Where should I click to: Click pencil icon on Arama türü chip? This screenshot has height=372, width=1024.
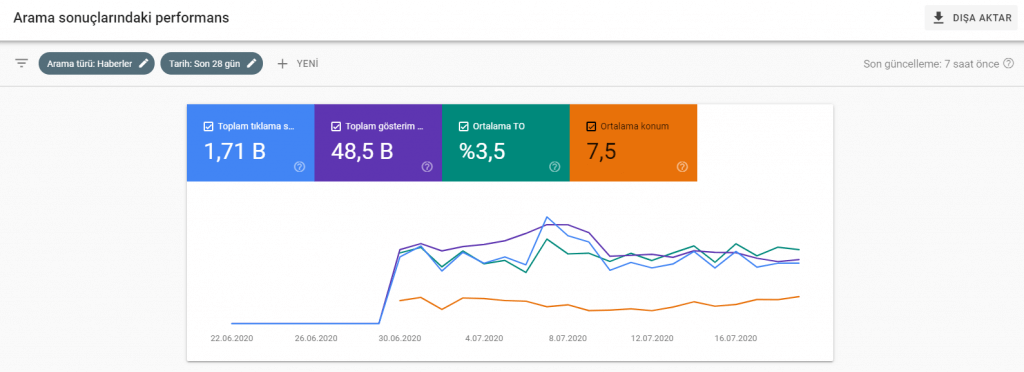[x=144, y=63]
